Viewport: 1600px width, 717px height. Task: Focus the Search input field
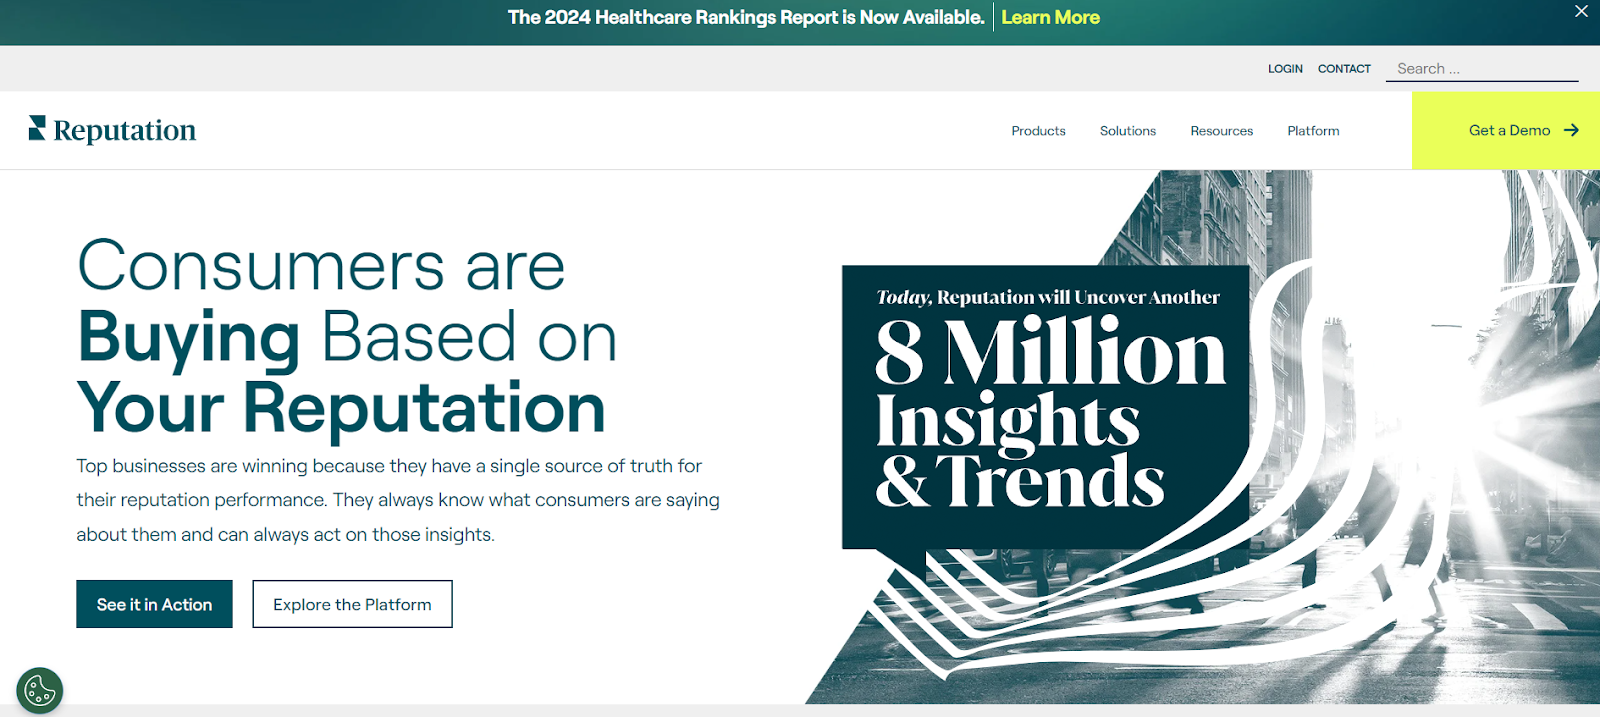point(1482,69)
